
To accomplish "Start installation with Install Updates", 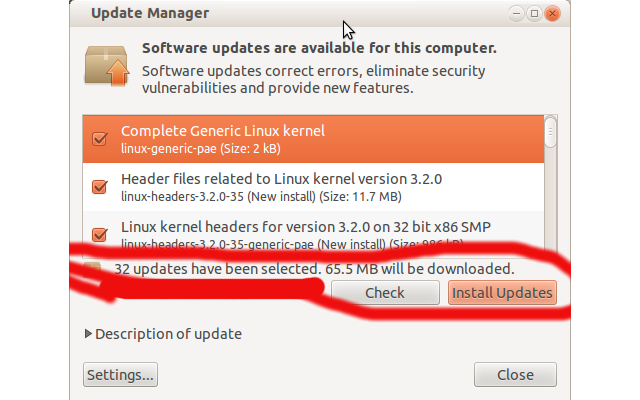I will point(501,293).
